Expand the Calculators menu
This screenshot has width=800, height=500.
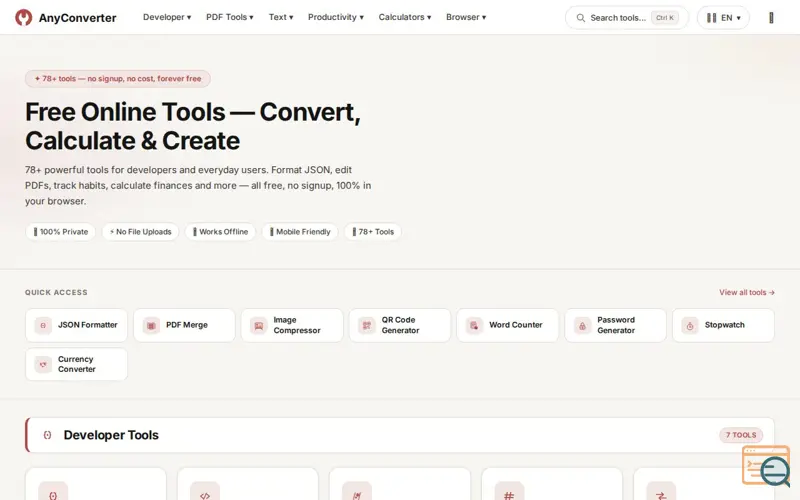(405, 17)
